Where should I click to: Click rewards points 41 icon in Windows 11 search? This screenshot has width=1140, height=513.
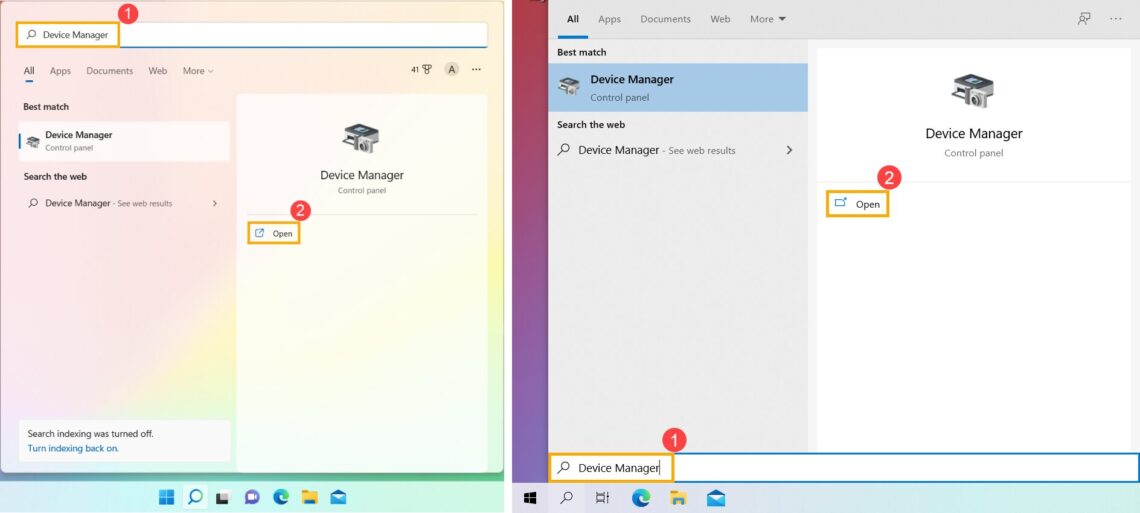(422, 70)
